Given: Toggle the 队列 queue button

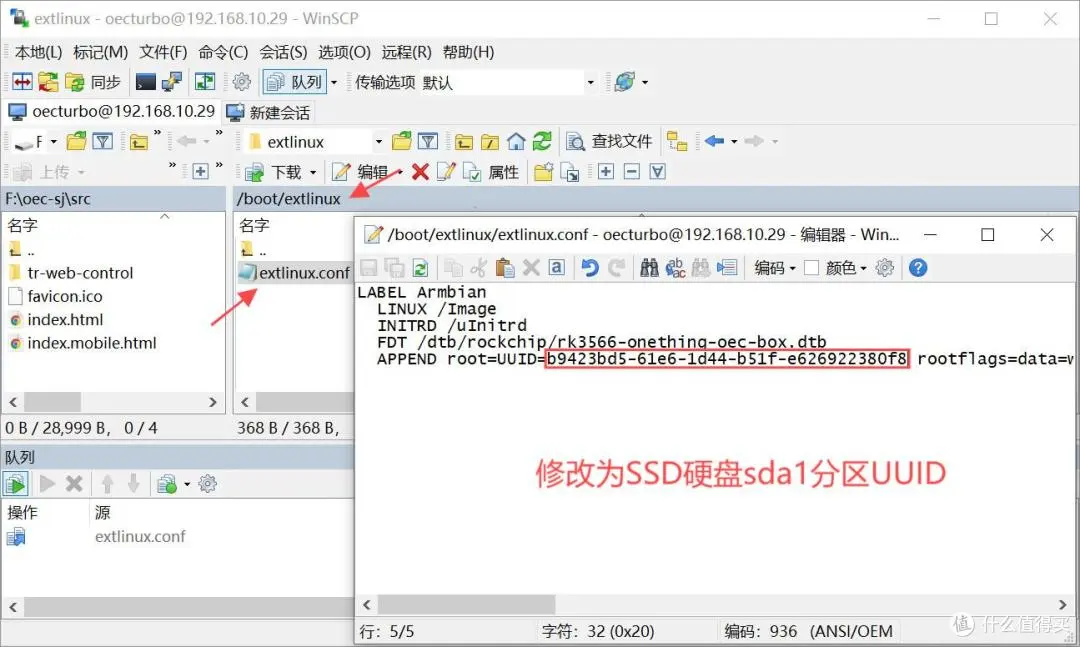Looking at the screenshot, I should [x=294, y=82].
